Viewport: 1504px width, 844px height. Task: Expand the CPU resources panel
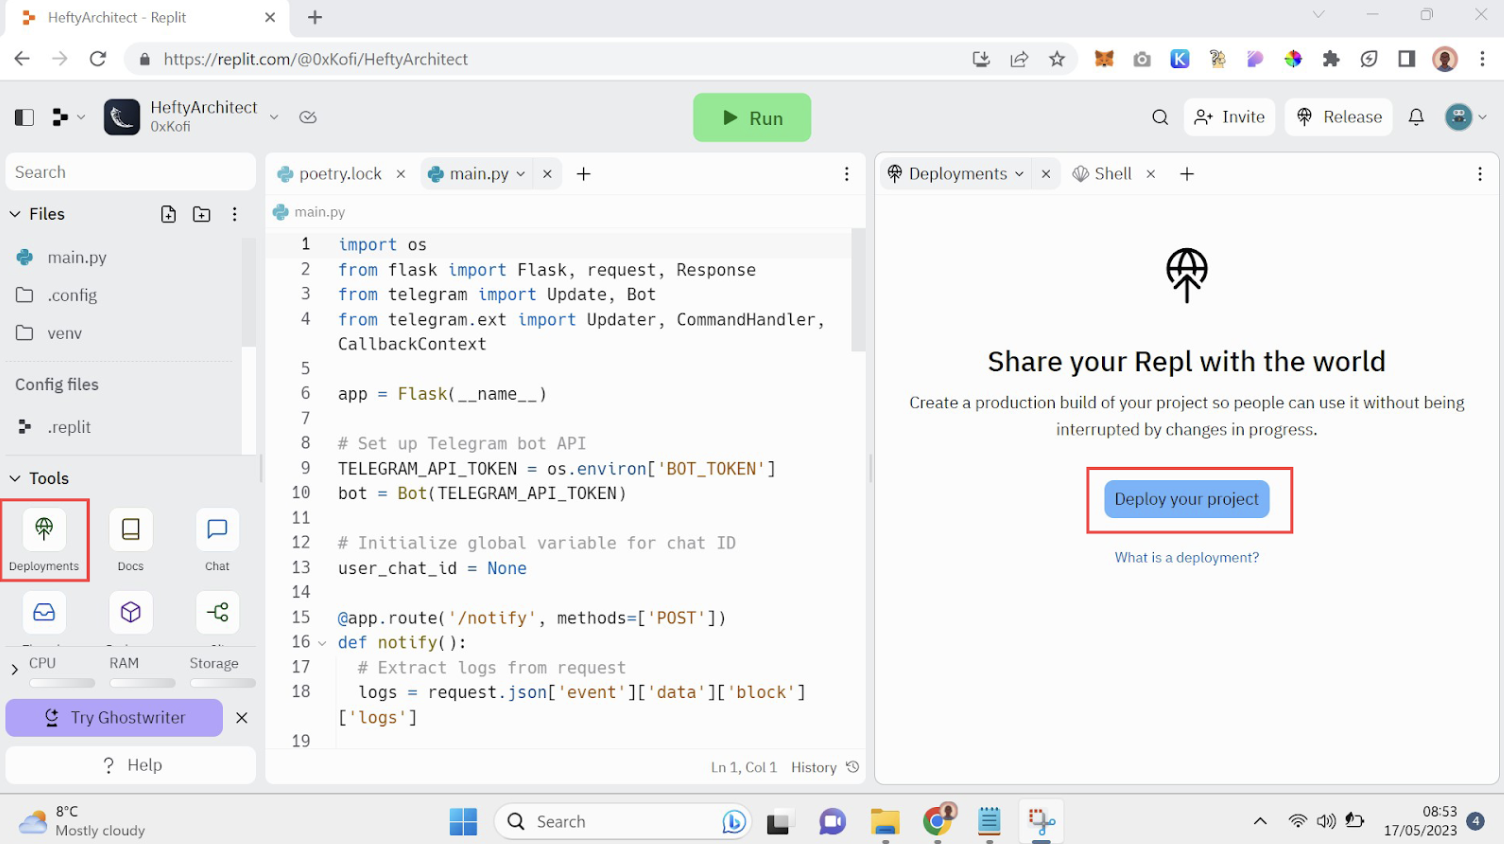14,669
